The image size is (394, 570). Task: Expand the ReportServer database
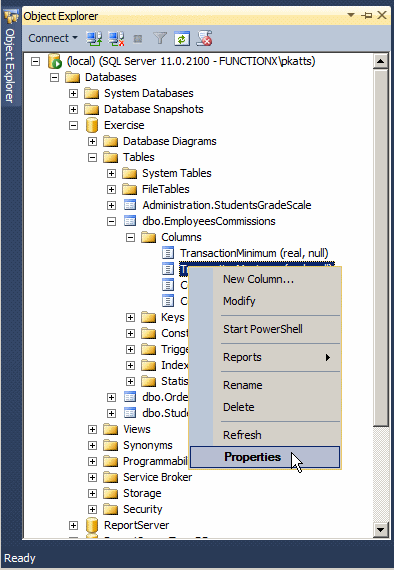point(73,525)
